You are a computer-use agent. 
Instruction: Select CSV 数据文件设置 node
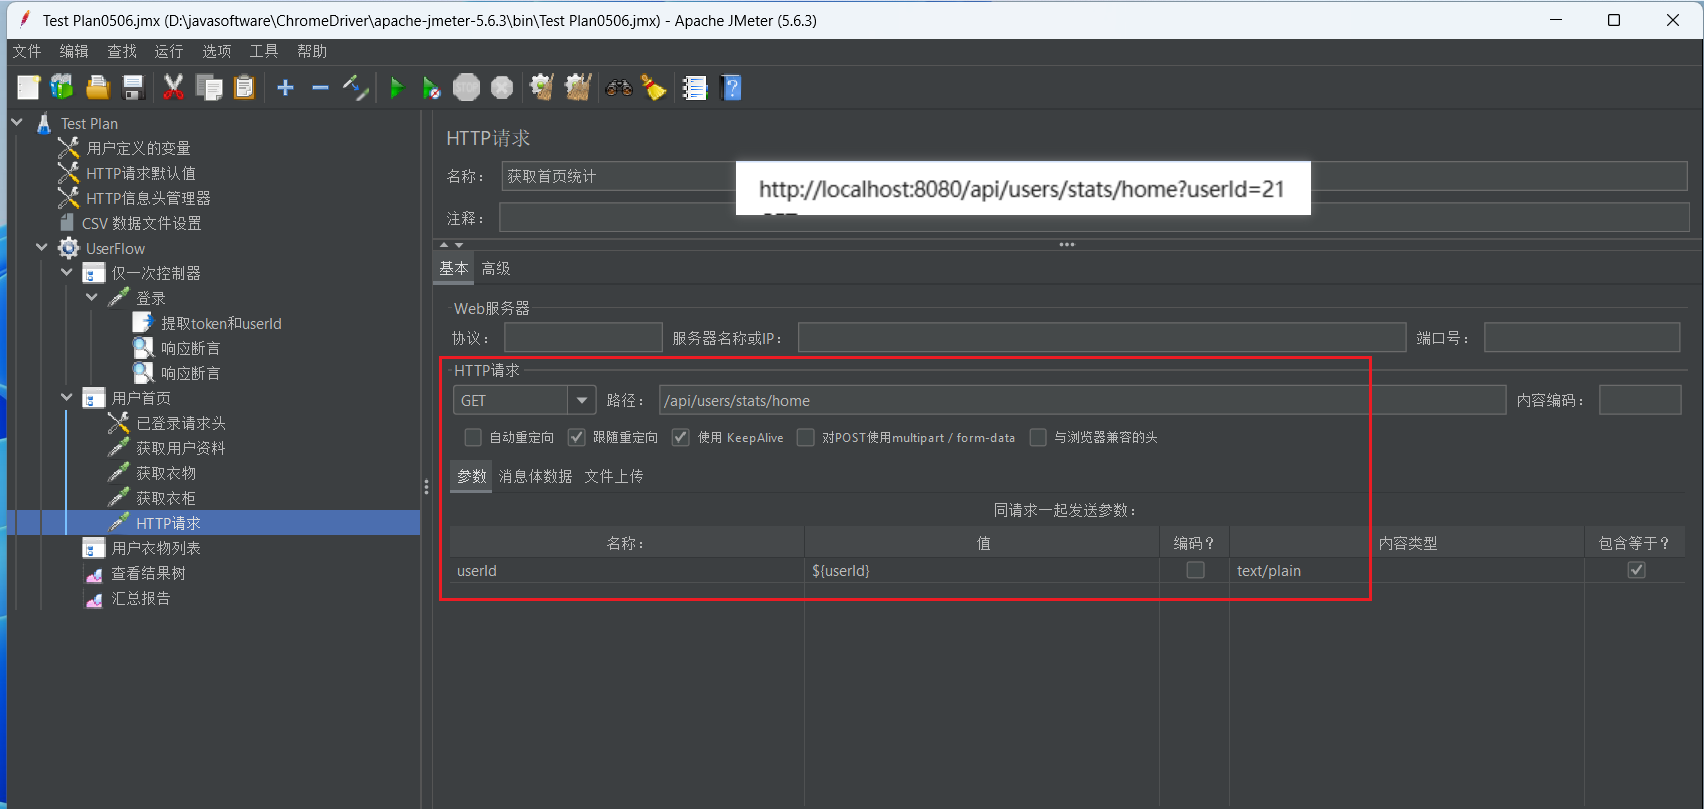pos(141,223)
